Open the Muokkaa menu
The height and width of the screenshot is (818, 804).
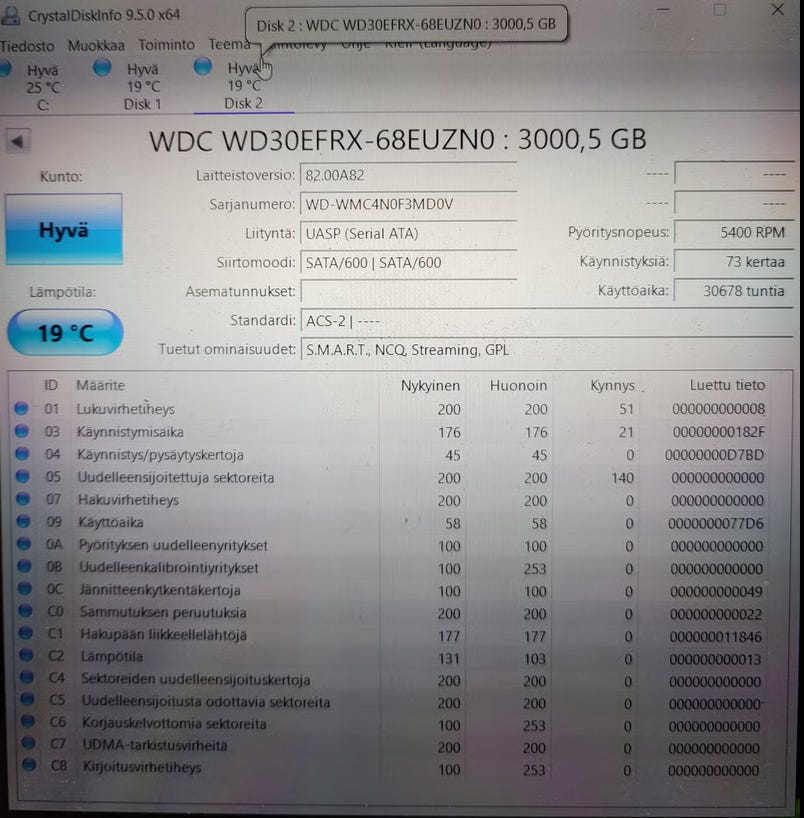pos(97,46)
